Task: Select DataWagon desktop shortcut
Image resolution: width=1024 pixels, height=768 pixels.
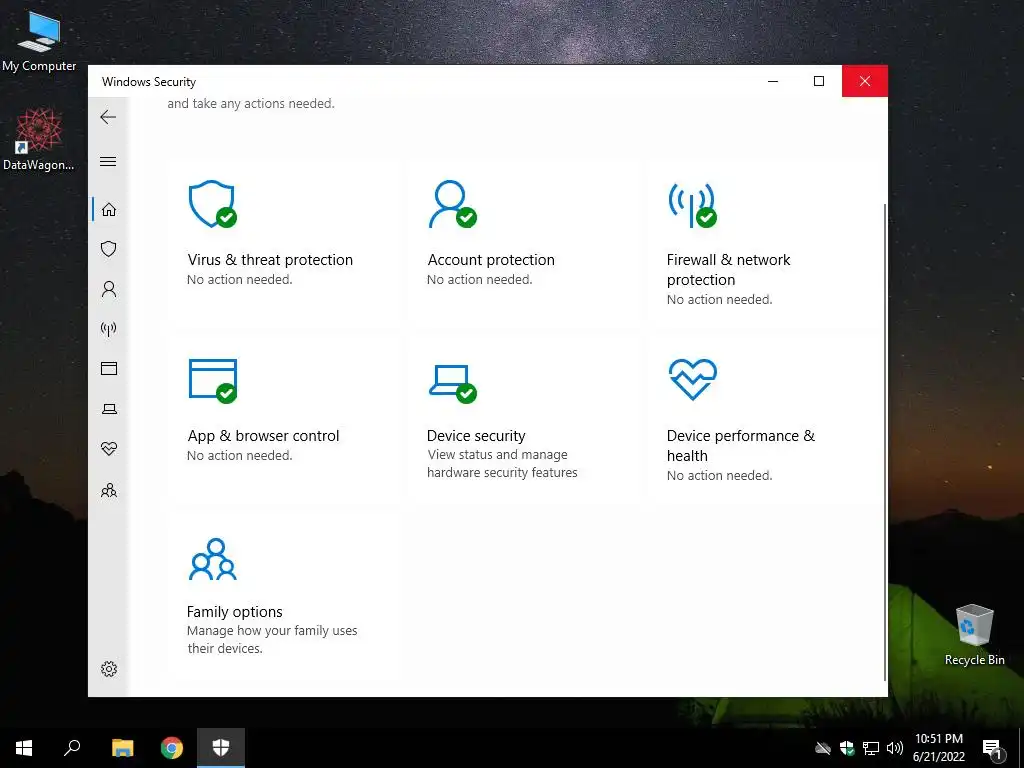Action: click(39, 140)
